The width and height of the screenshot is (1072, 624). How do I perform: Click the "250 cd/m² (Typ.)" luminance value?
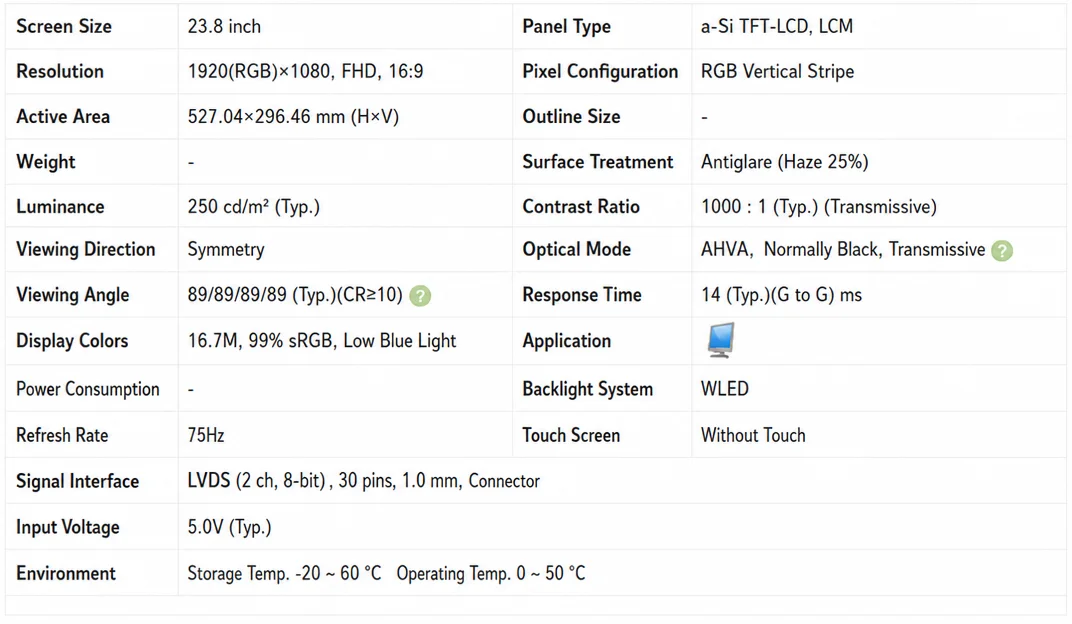tap(254, 206)
